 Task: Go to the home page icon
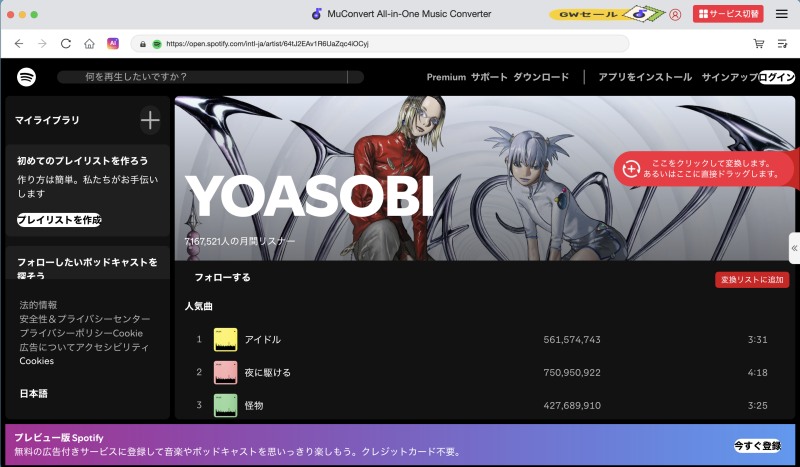pyautogui.click(x=89, y=44)
